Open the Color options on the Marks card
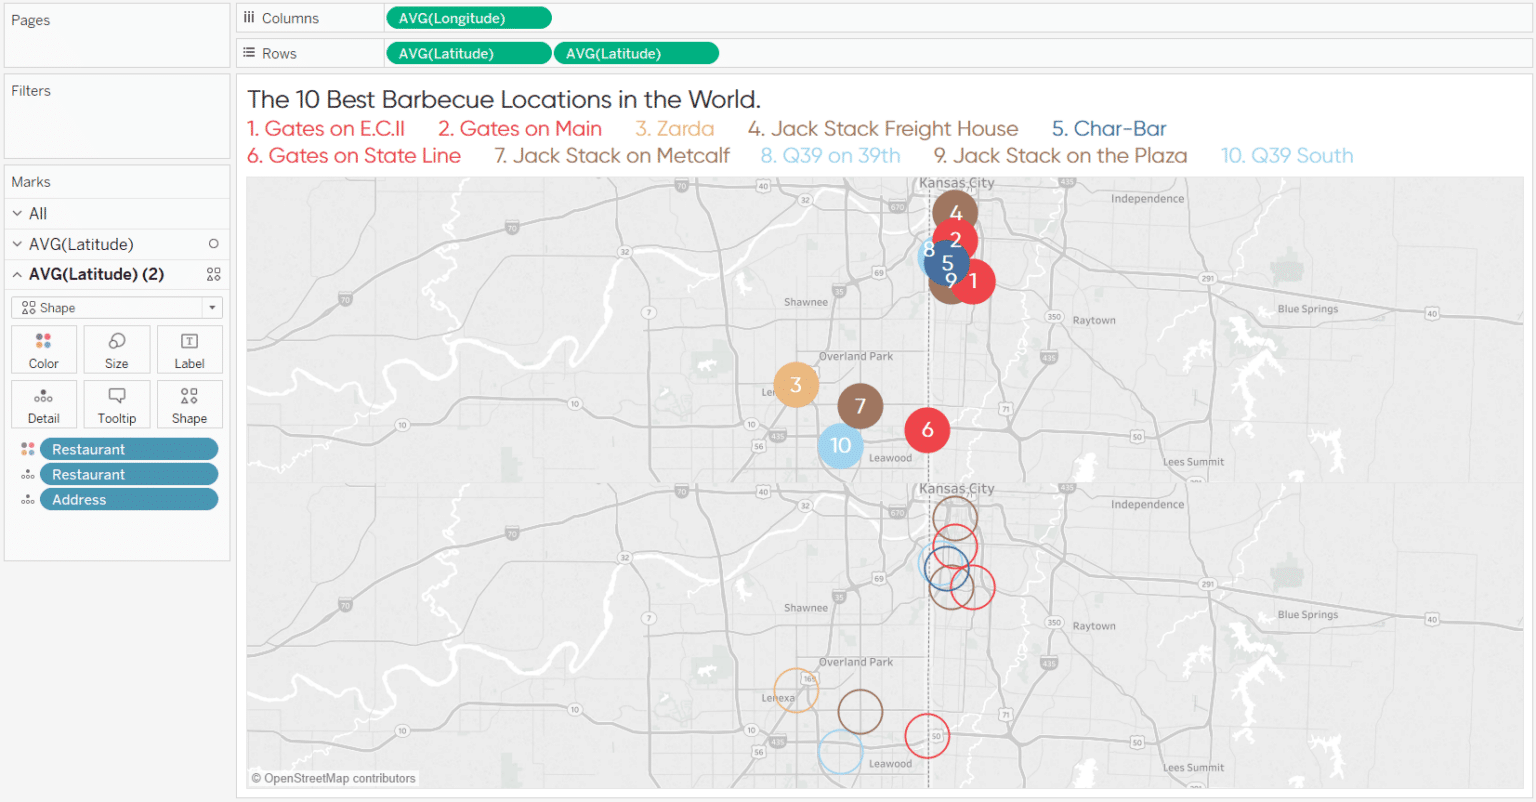This screenshot has width=1536, height=802. (43, 349)
